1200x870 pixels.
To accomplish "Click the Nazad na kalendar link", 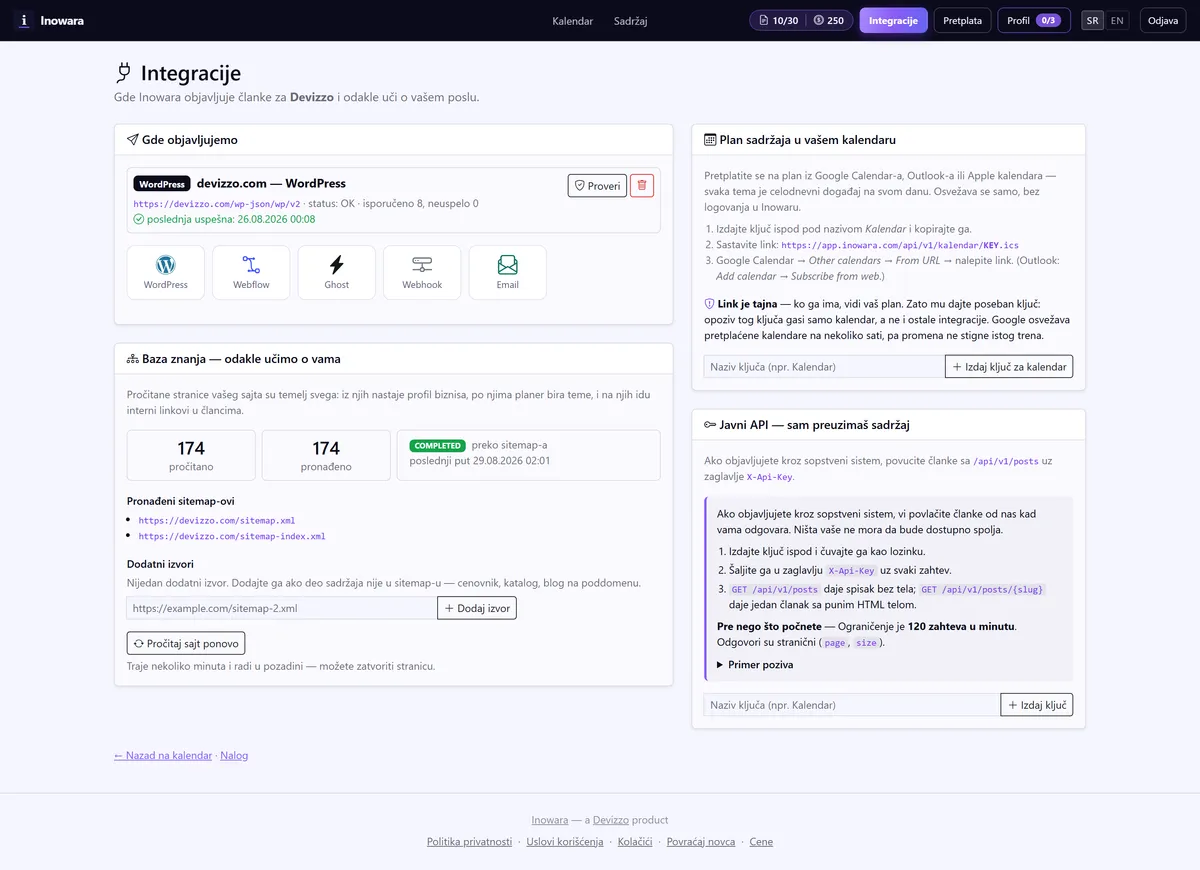I will pos(163,756).
